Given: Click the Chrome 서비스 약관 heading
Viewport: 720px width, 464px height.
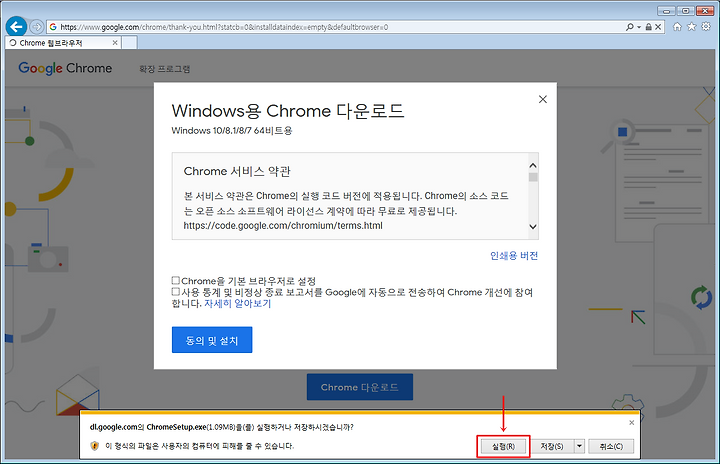Looking at the screenshot, I should [x=237, y=171].
